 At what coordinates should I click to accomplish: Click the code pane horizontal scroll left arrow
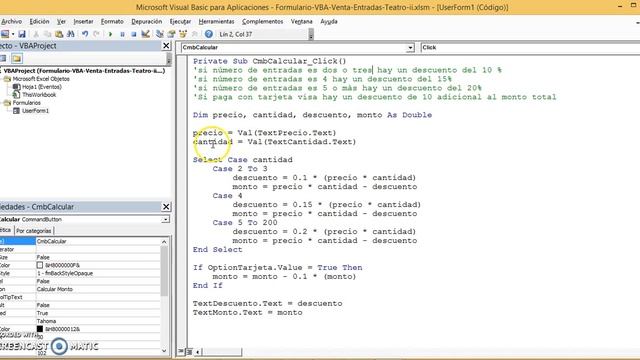[198, 351]
